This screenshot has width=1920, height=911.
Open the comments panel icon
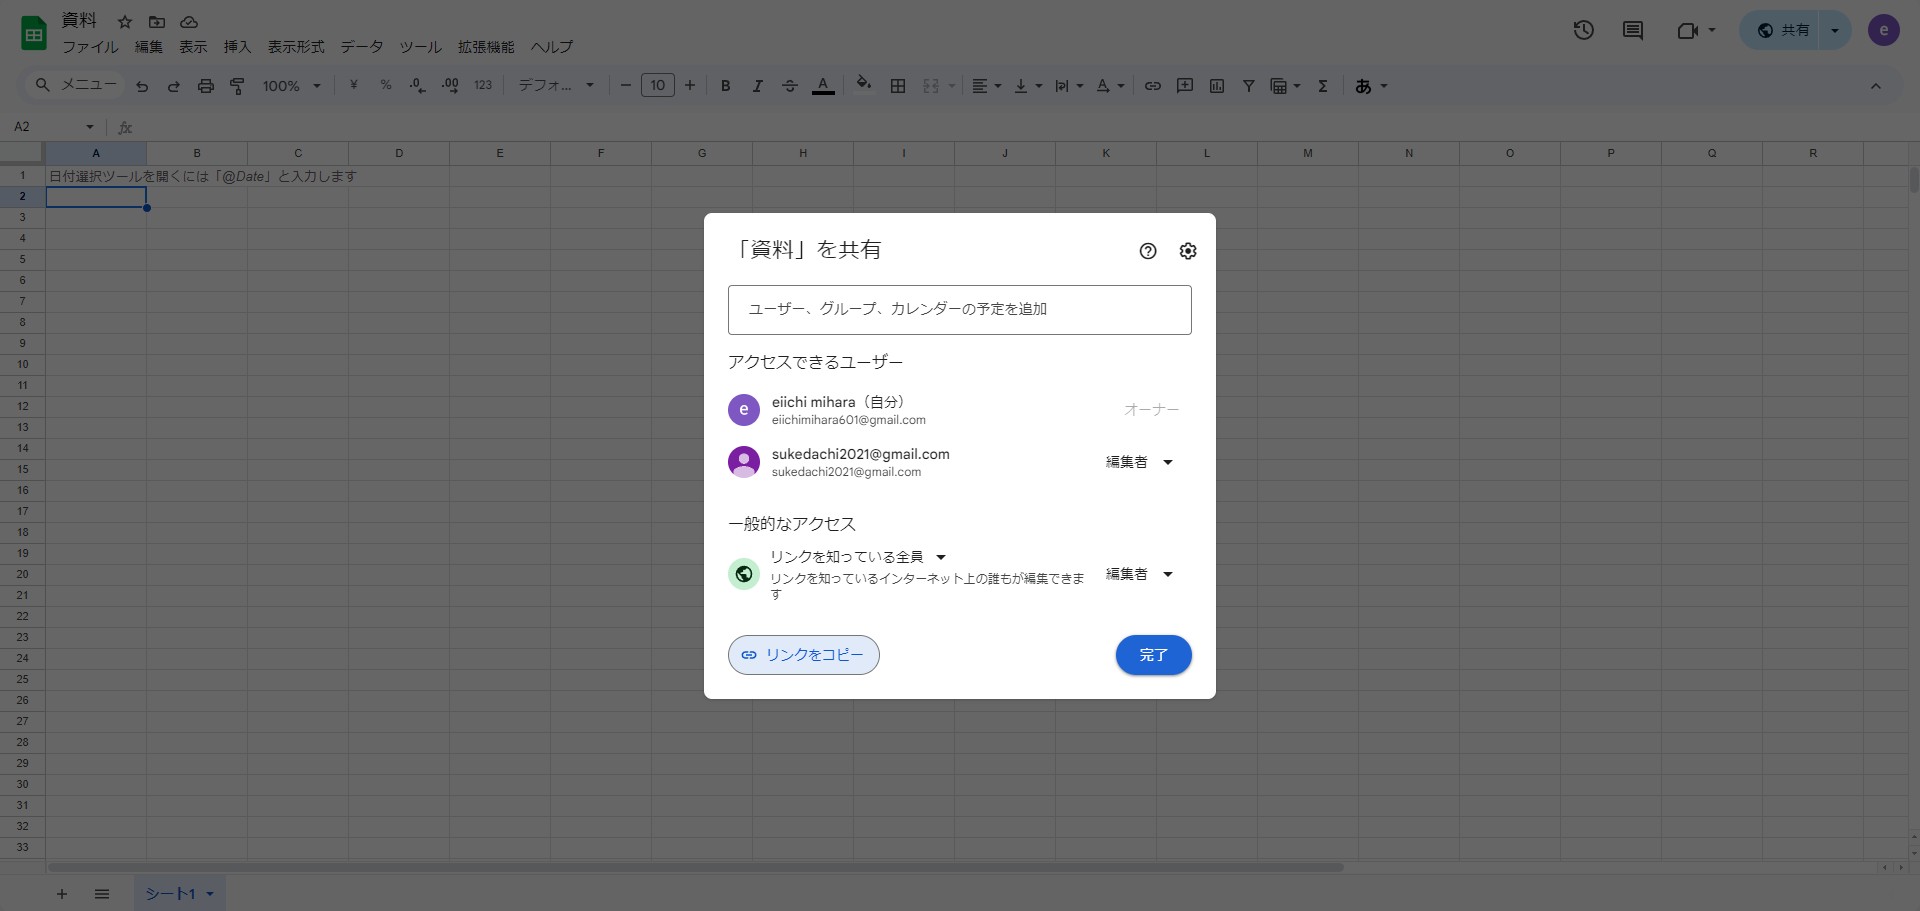(1633, 30)
